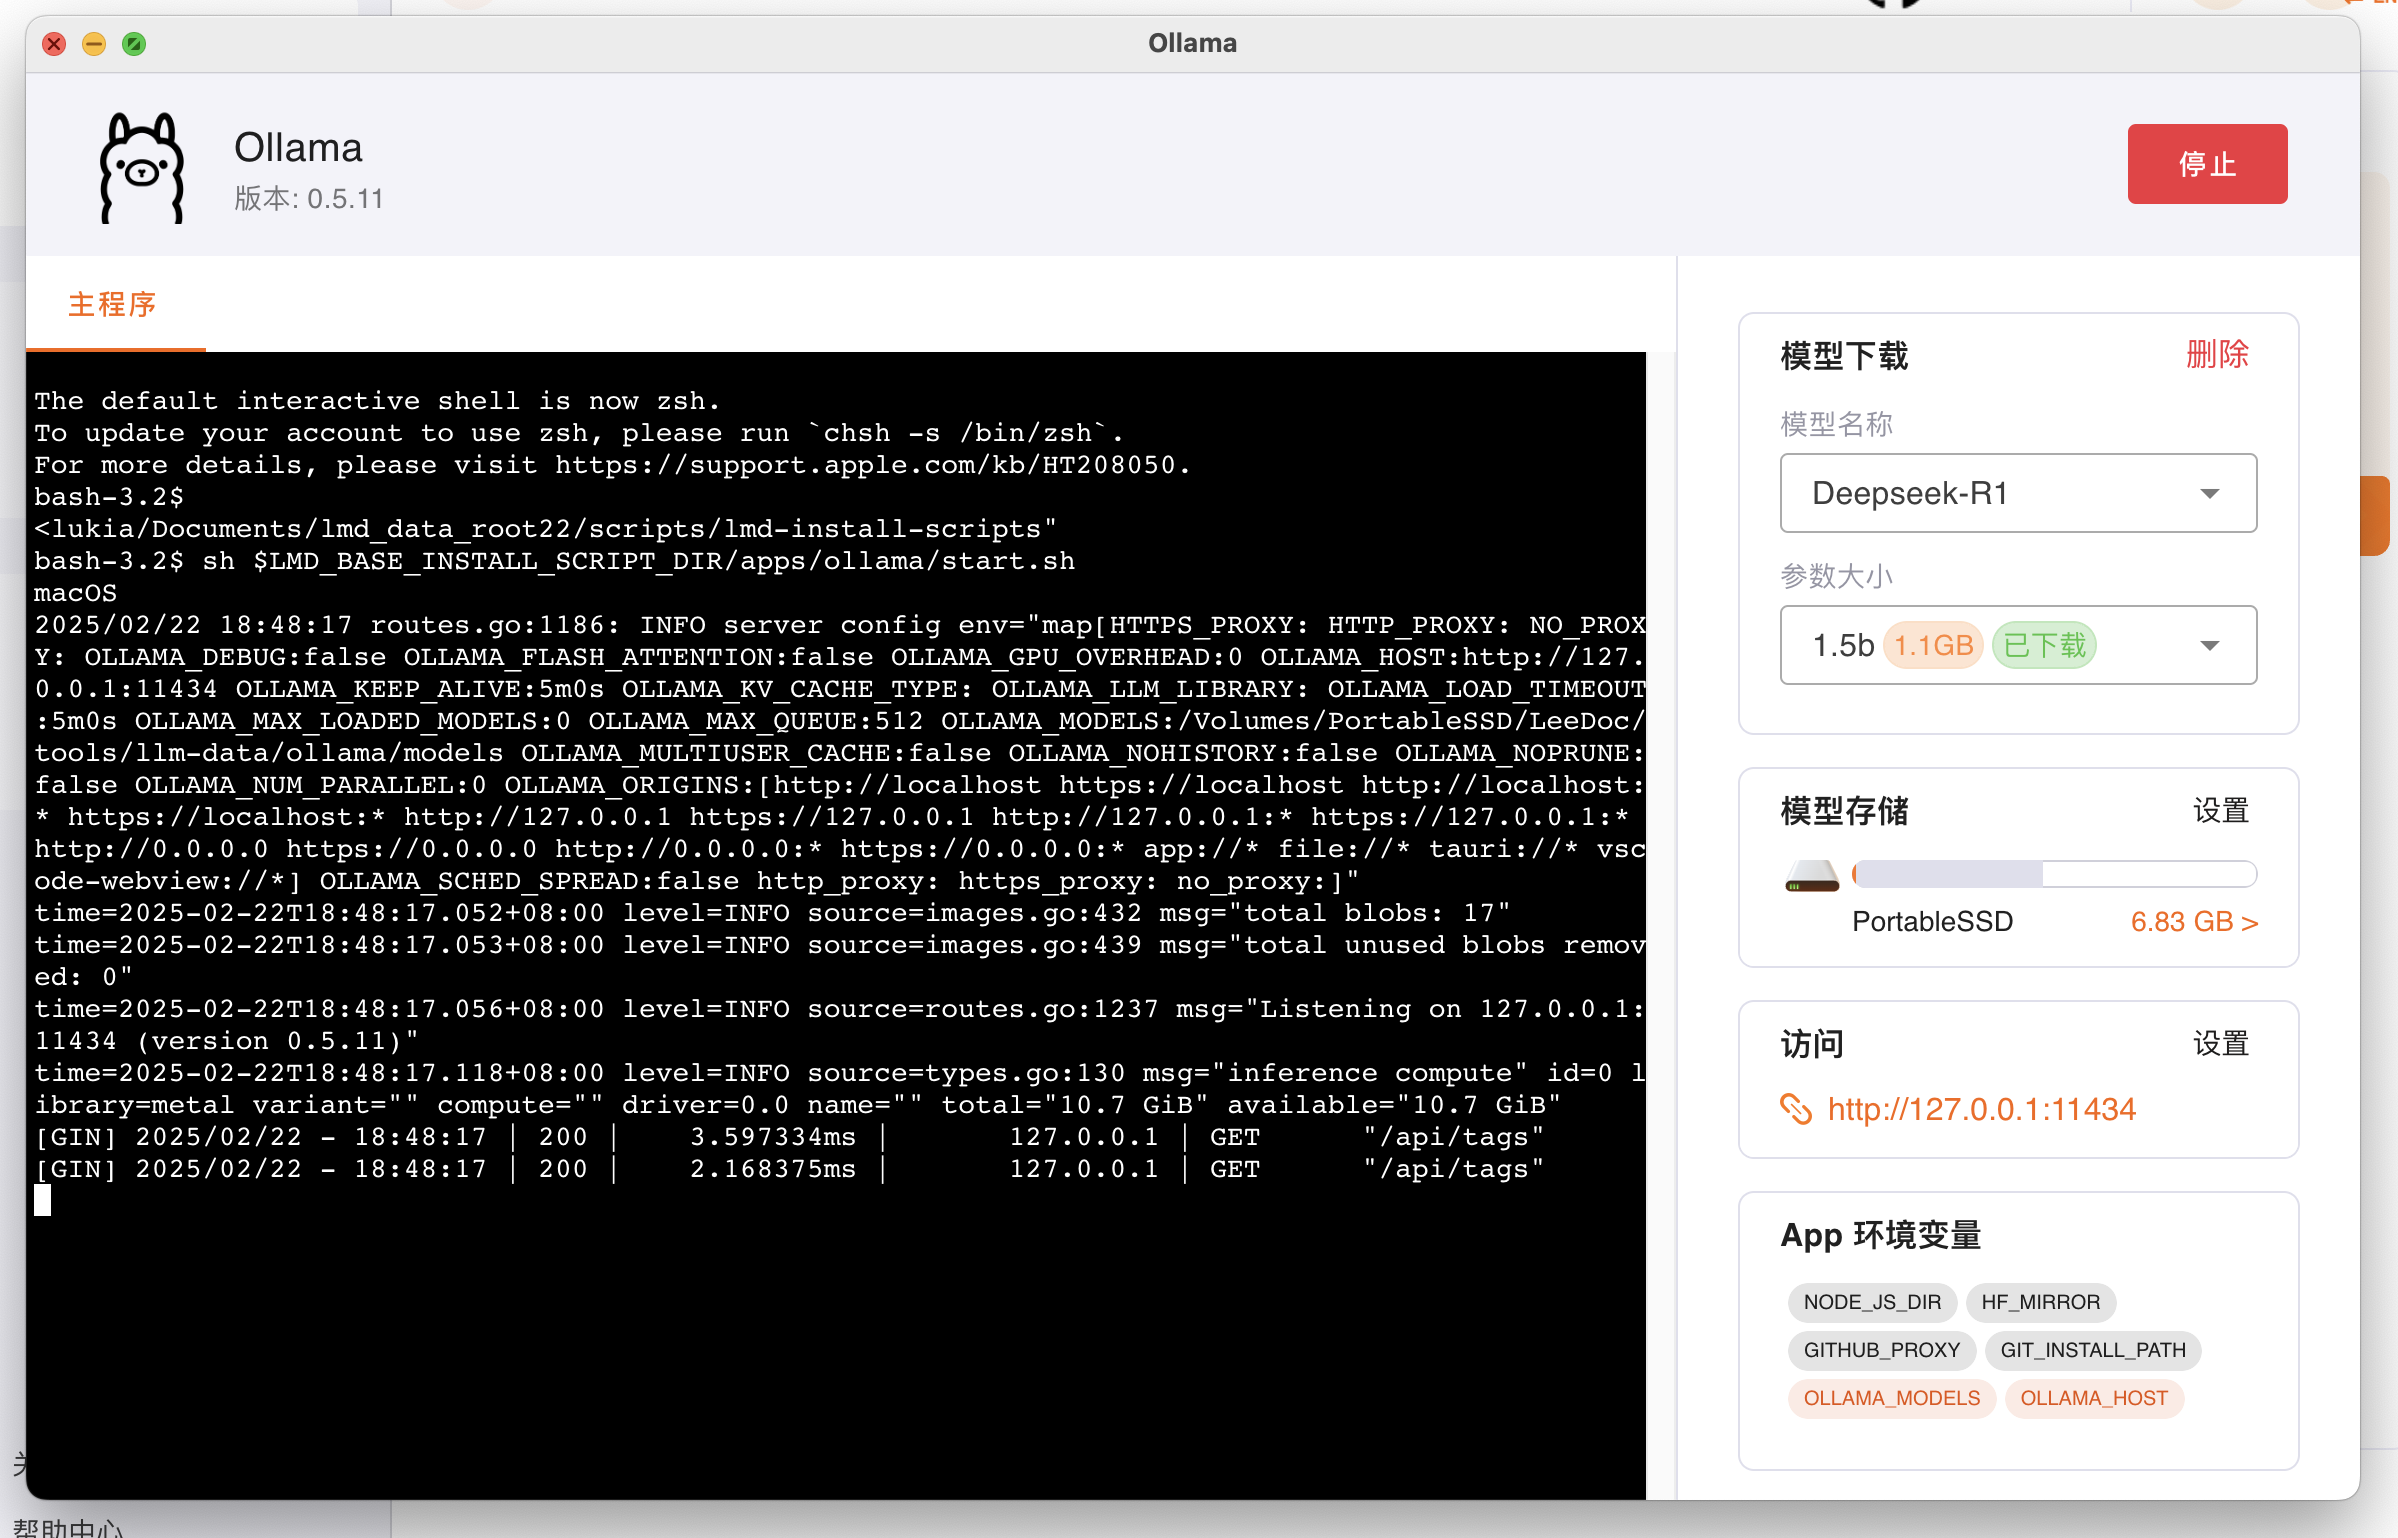This screenshot has height=1538, width=2398.
Task: Open the 1.5b parameter size dropdown
Action: (2018, 645)
